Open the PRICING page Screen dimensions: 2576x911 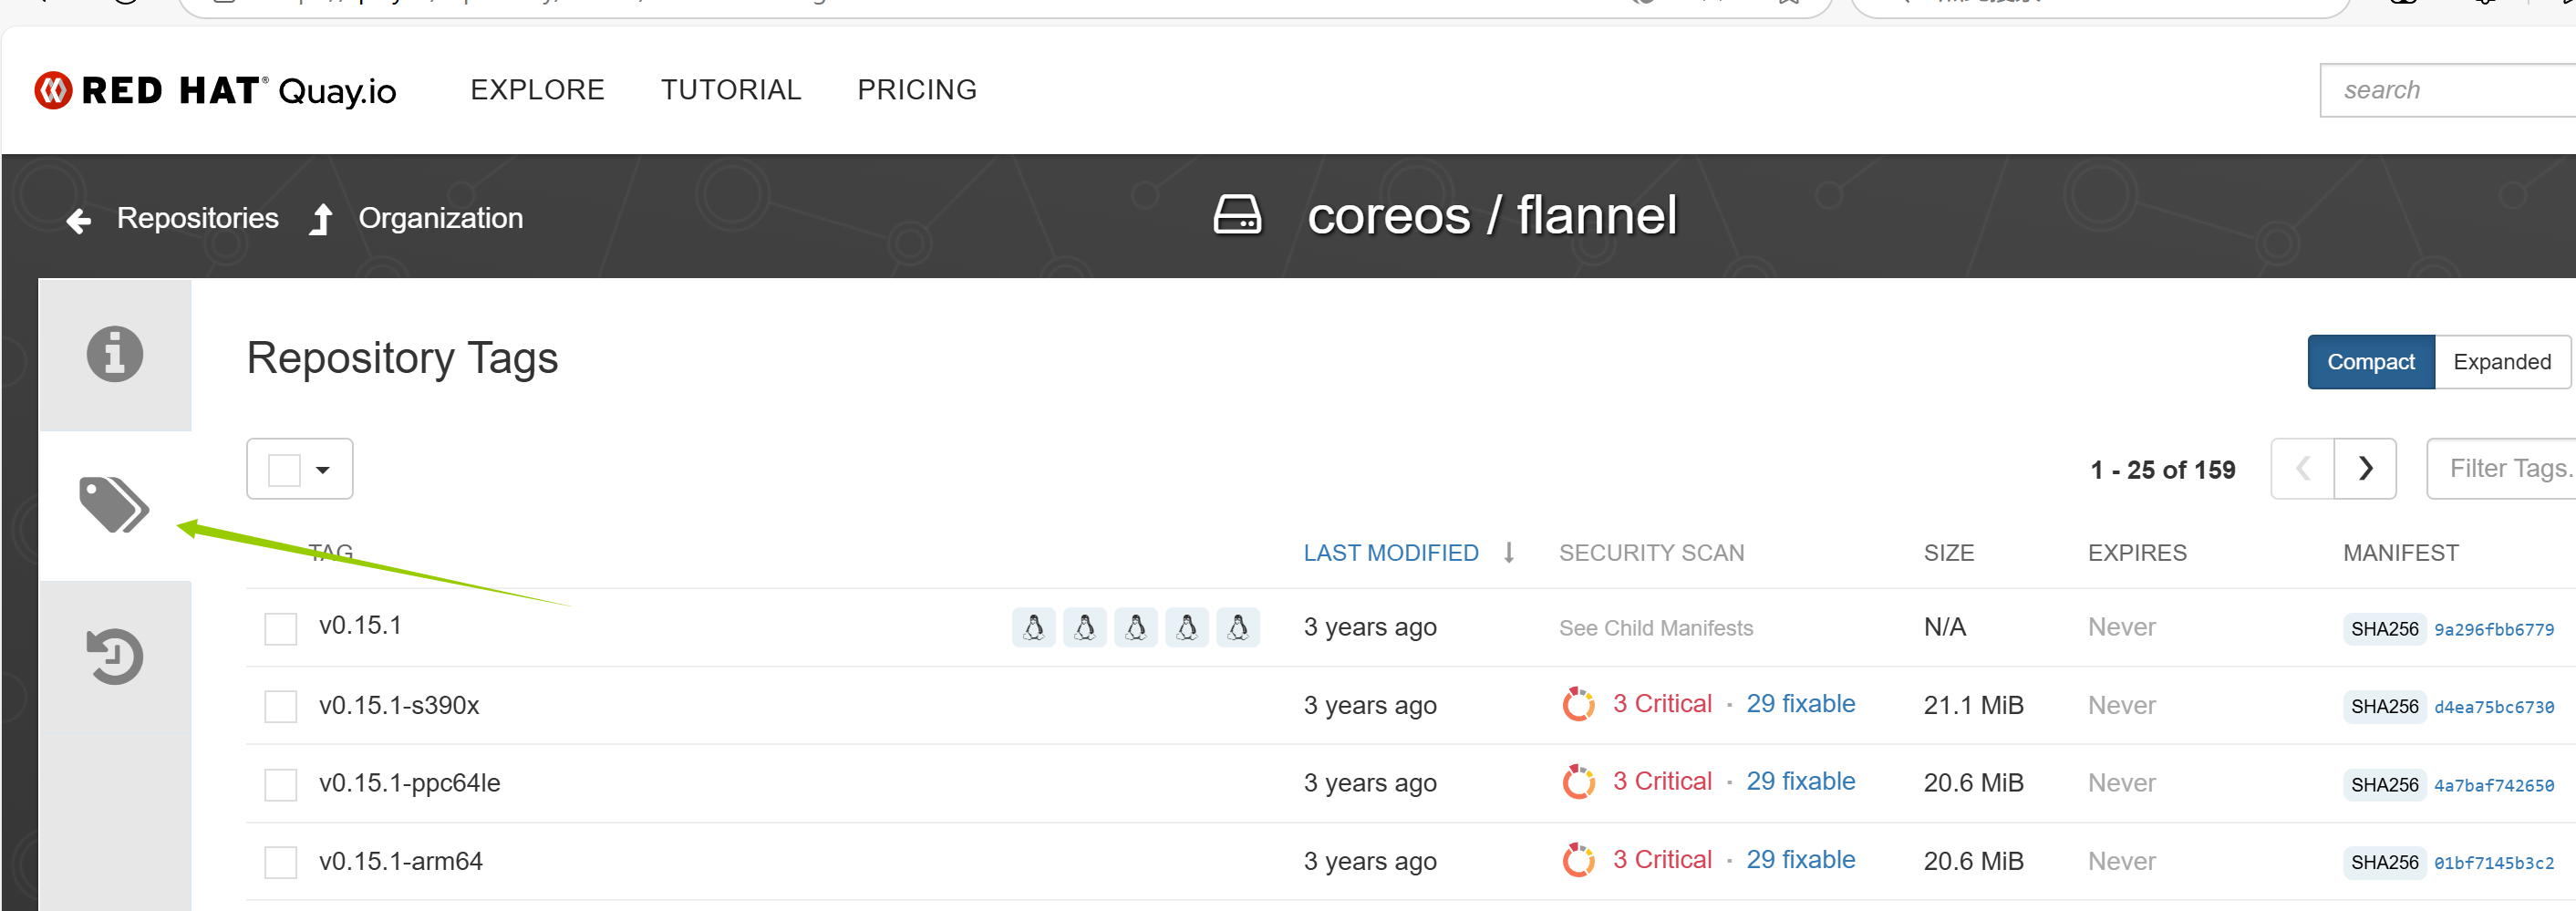coord(917,90)
